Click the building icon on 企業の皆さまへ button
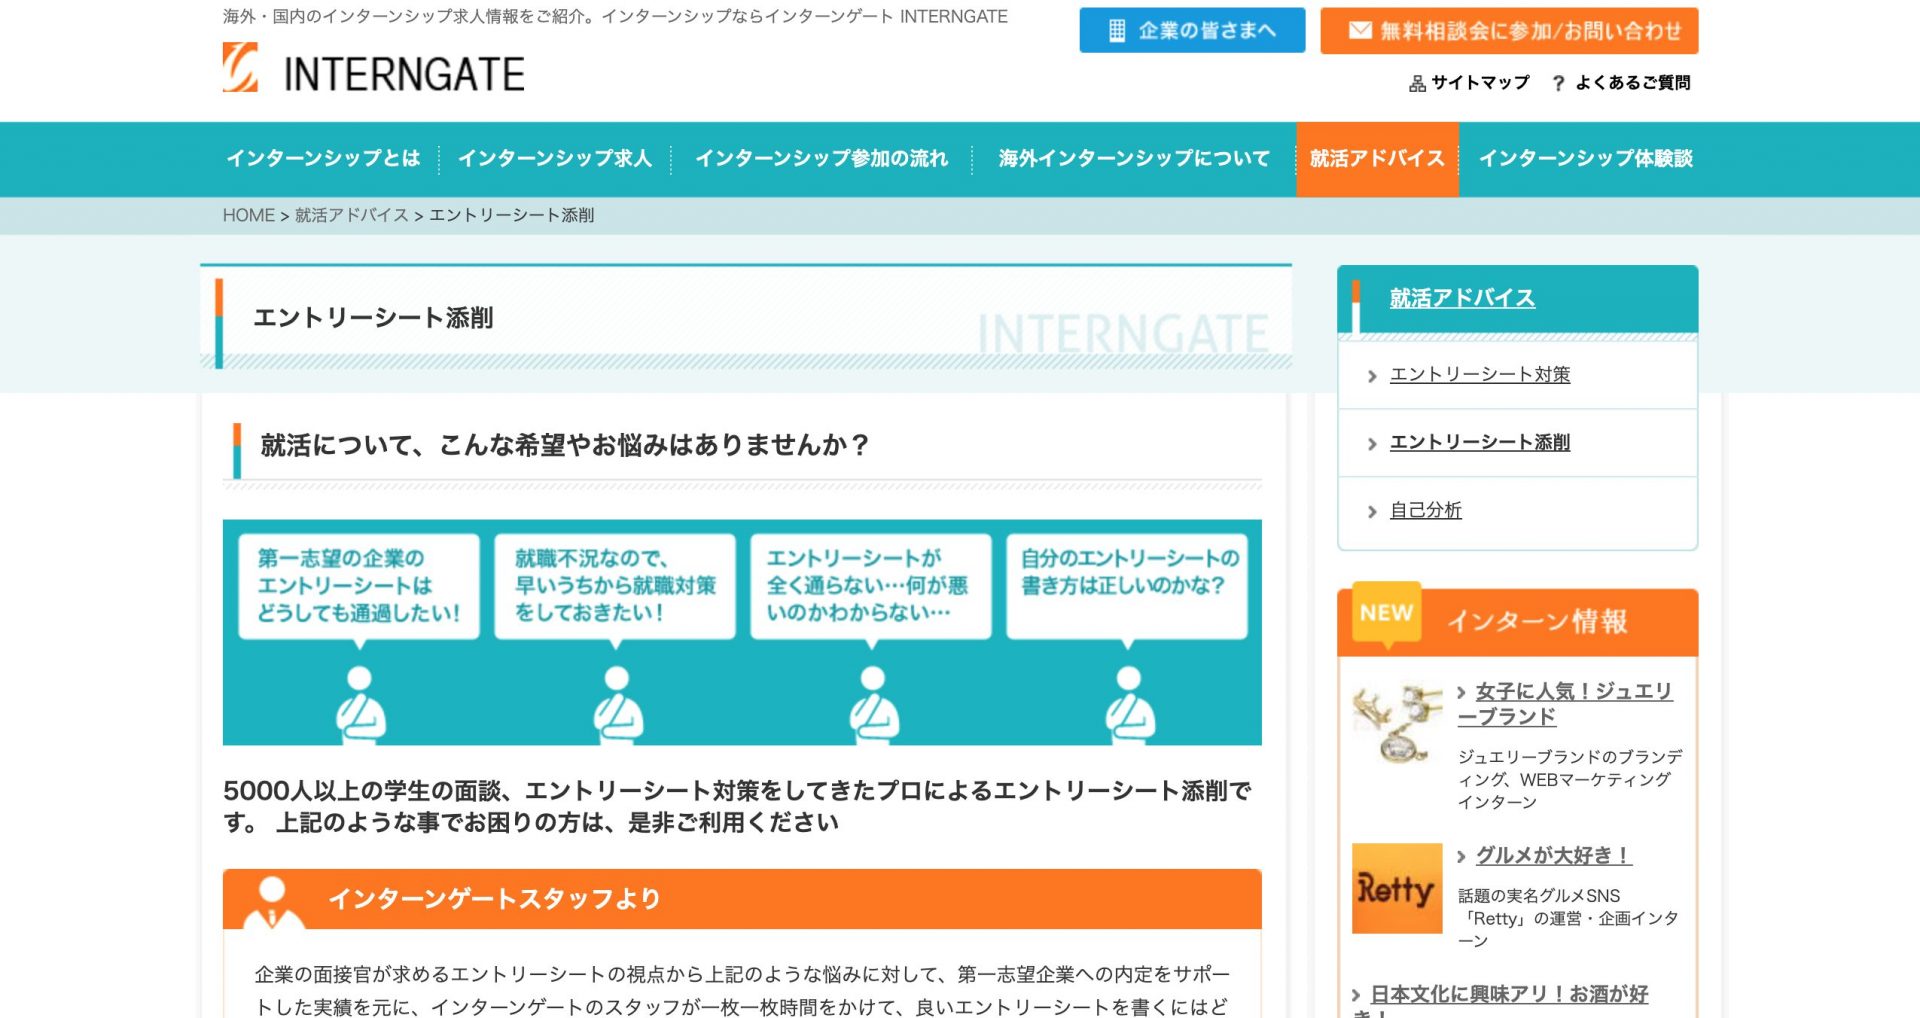 [1117, 31]
